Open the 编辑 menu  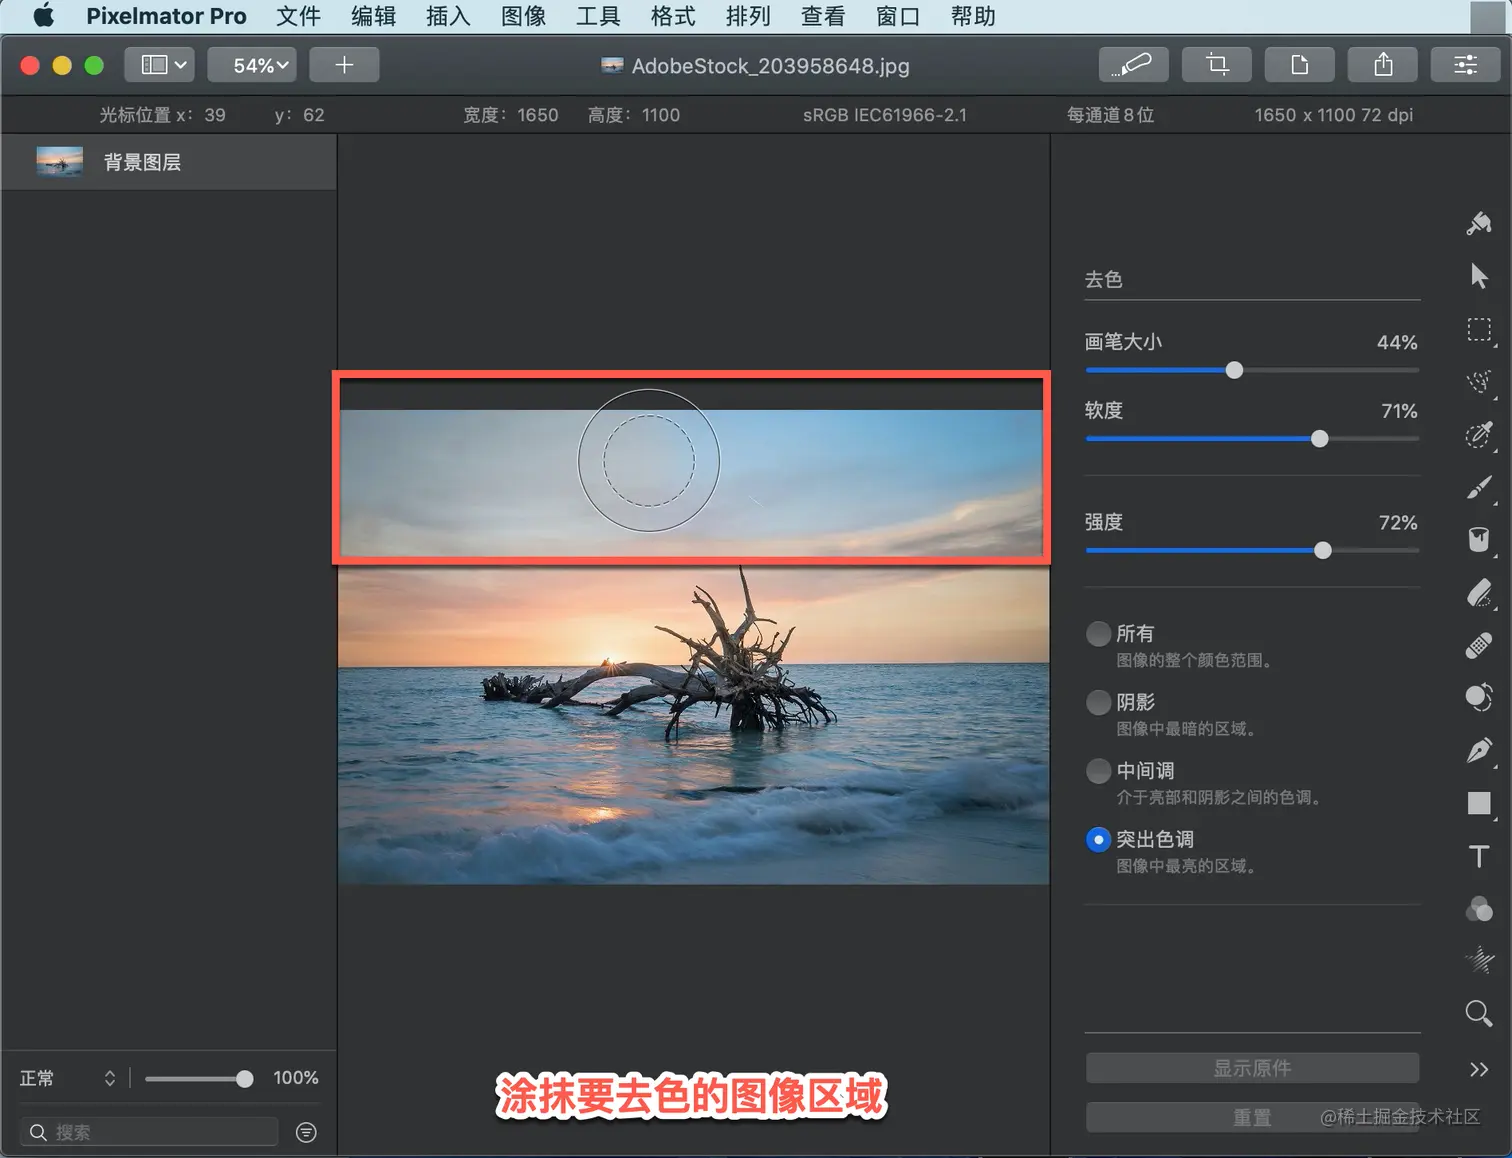(373, 16)
